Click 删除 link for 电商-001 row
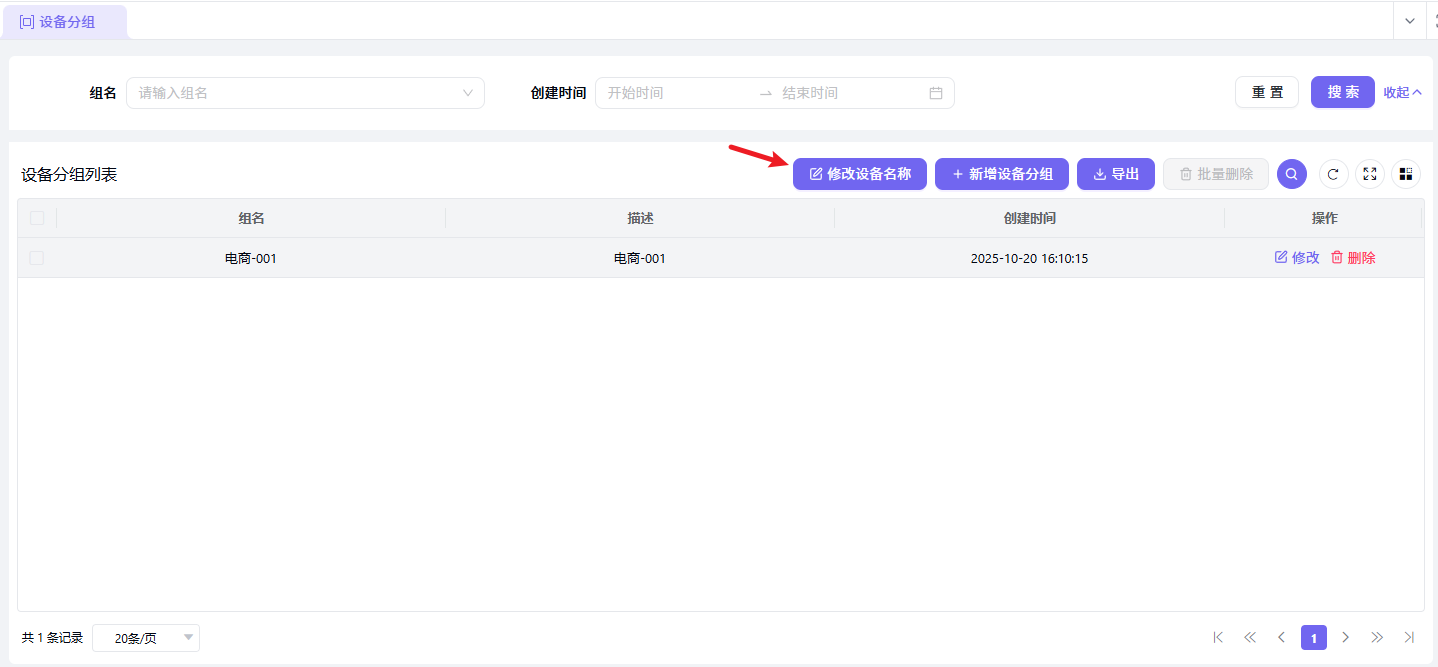This screenshot has width=1438, height=667. pos(1353,258)
